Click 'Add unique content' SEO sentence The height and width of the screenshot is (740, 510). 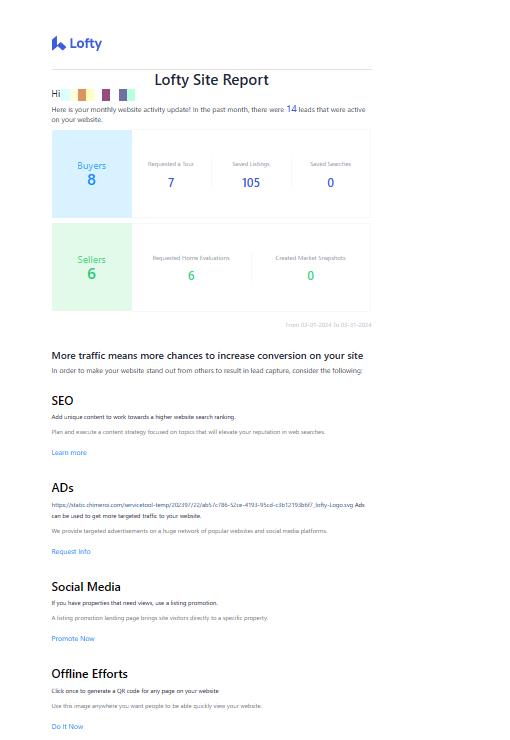click(143, 417)
